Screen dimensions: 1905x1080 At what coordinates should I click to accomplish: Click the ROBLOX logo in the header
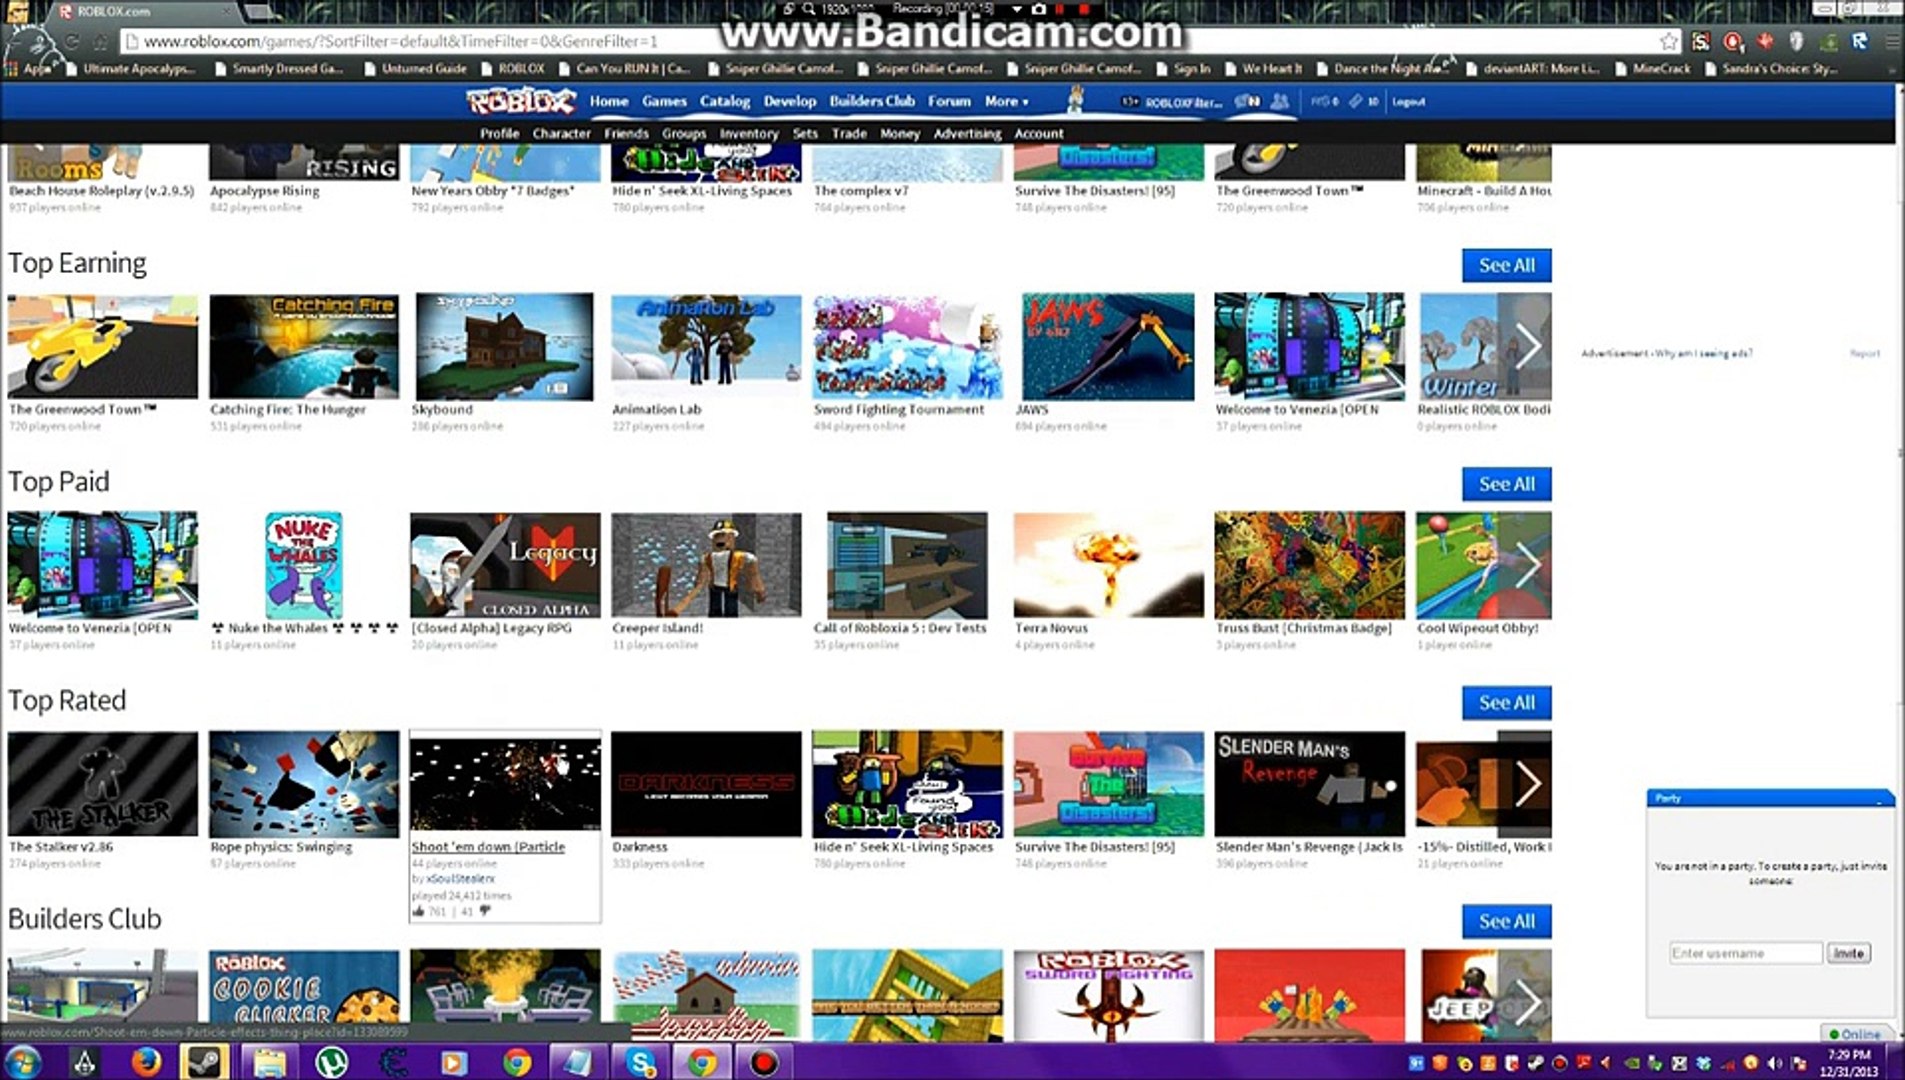coord(520,101)
